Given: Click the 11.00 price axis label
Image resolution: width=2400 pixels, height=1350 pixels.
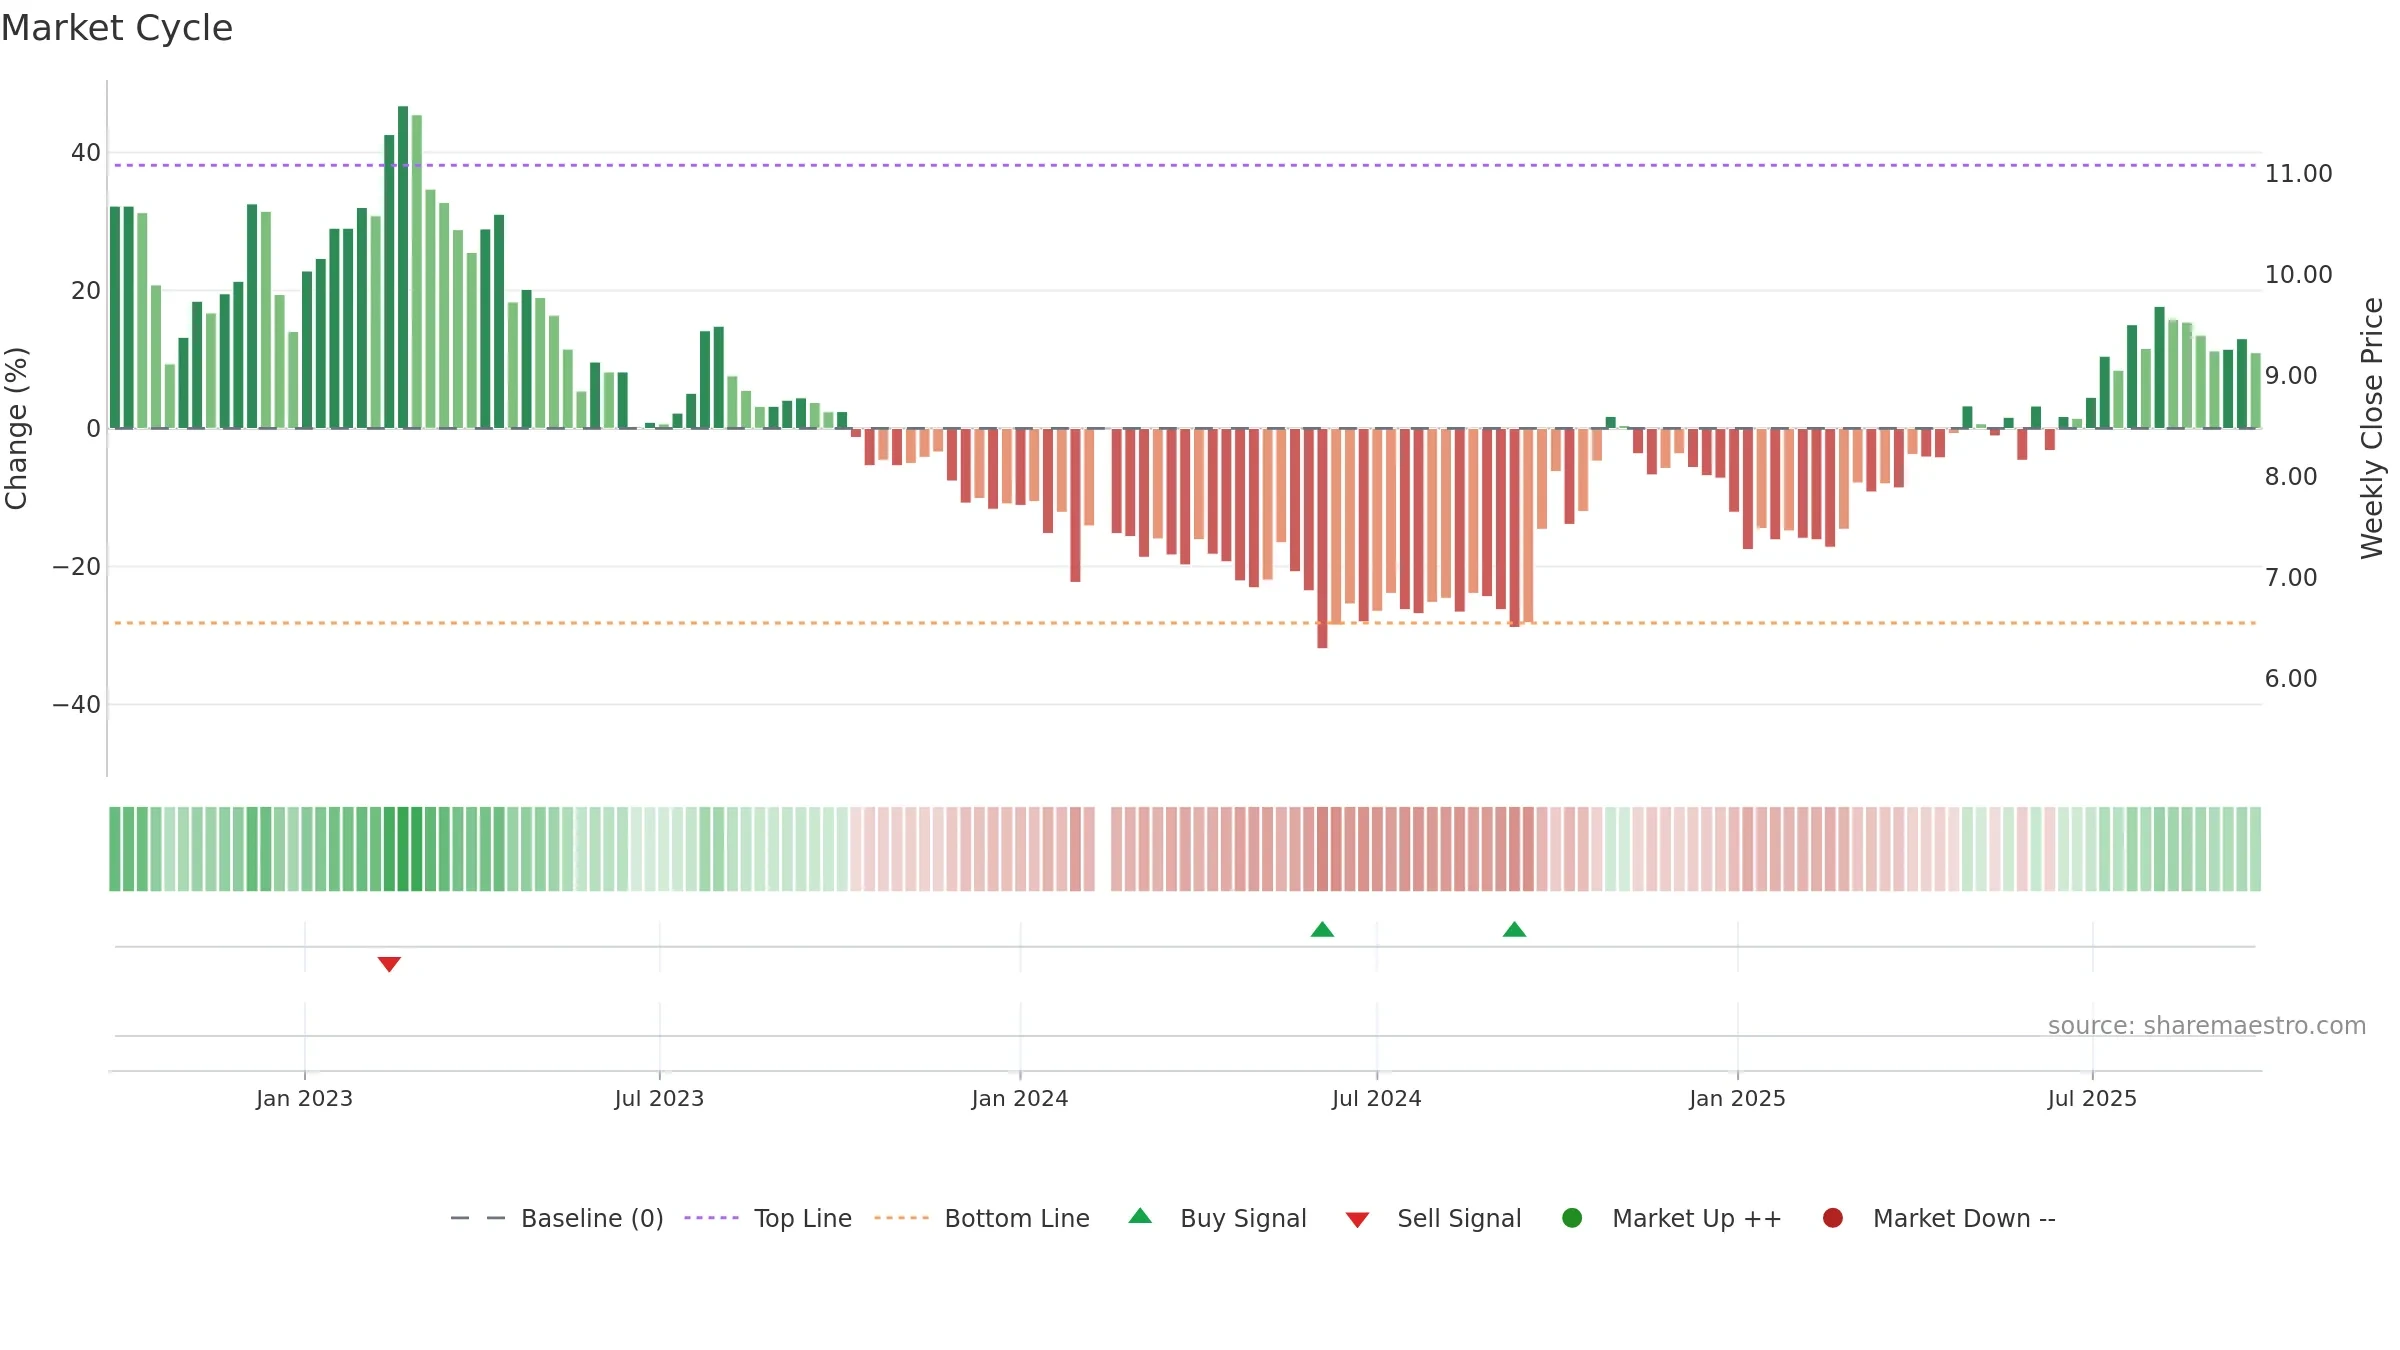Looking at the screenshot, I should [x=2298, y=173].
